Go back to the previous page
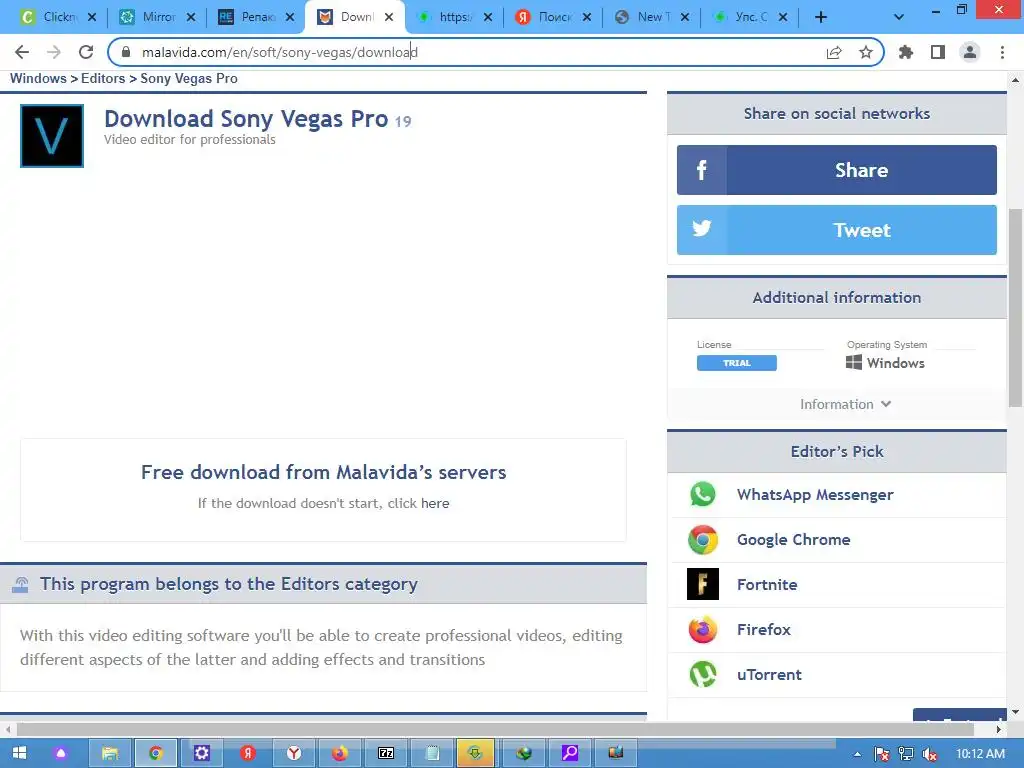 click(x=22, y=52)
